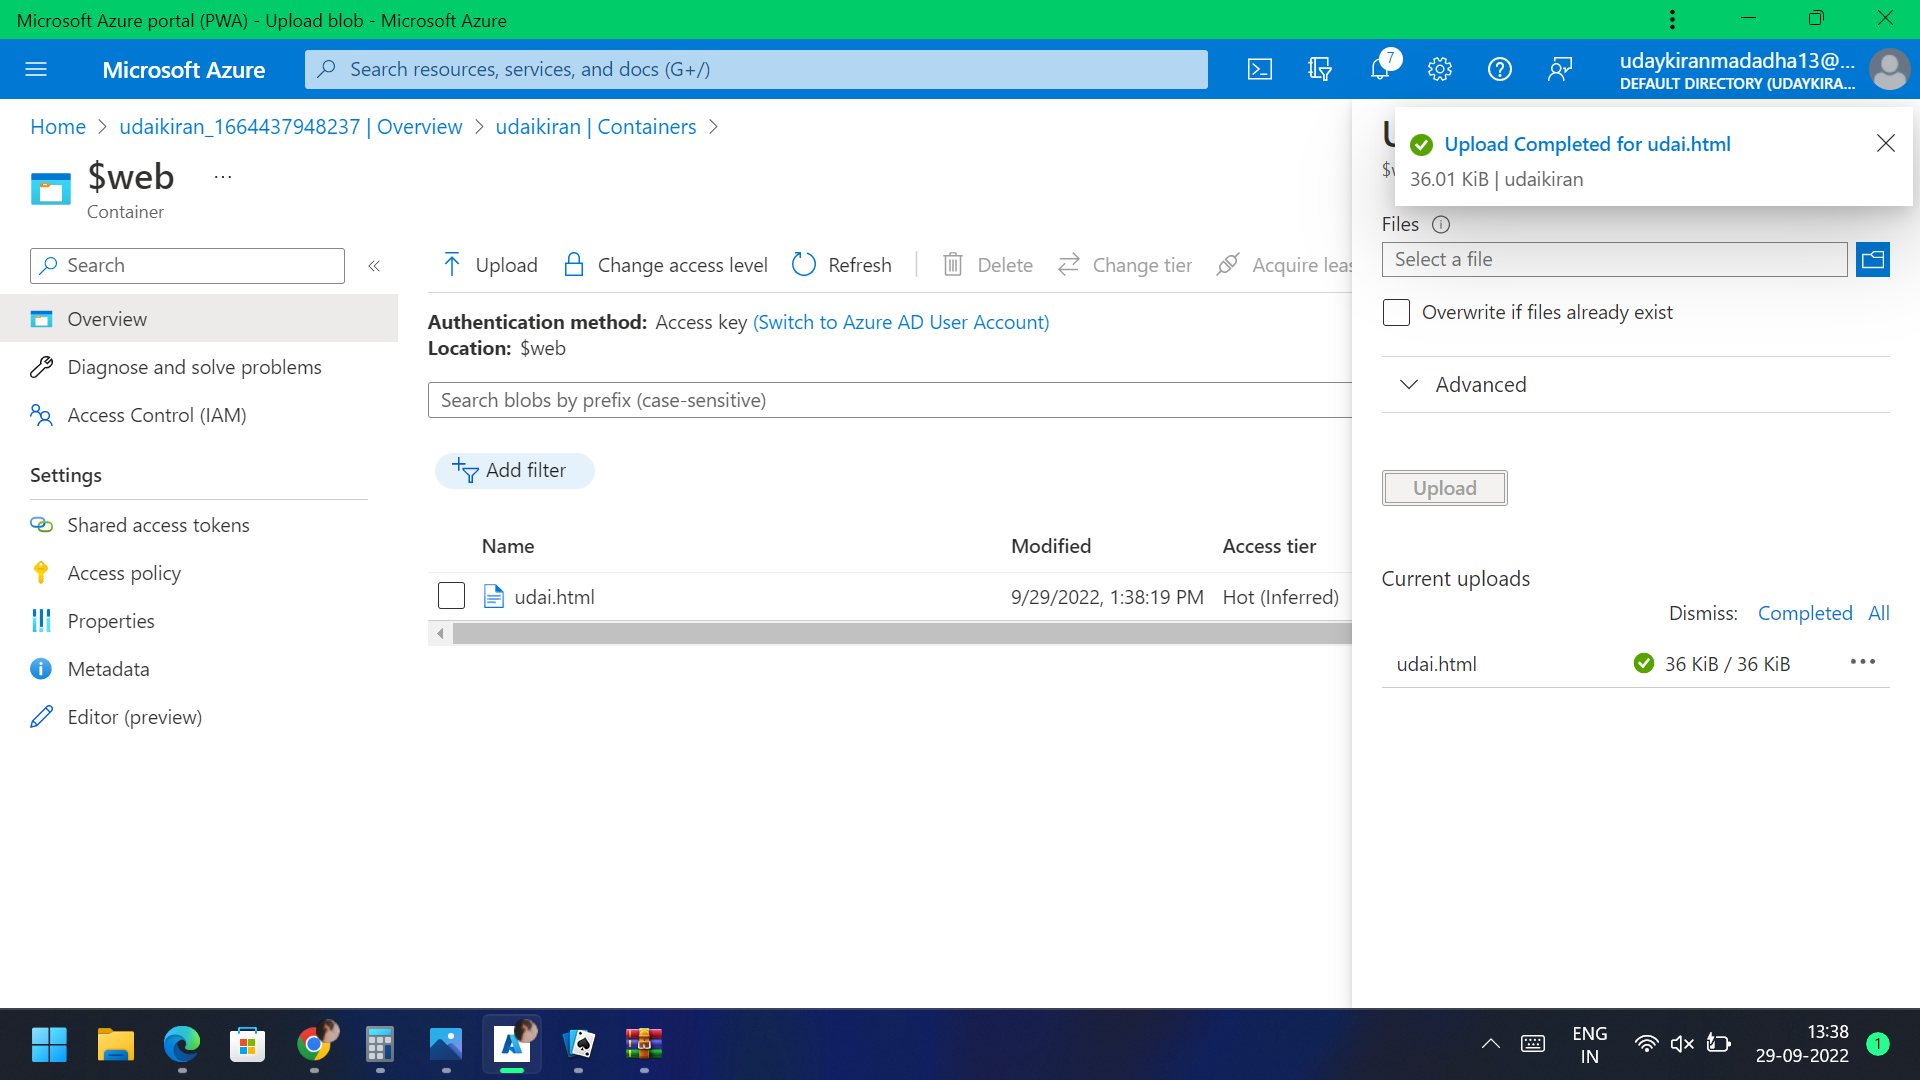The width and height of the screenshot is (1920, 1080).
Task: Click Add filter button
Action: [514, 470]
